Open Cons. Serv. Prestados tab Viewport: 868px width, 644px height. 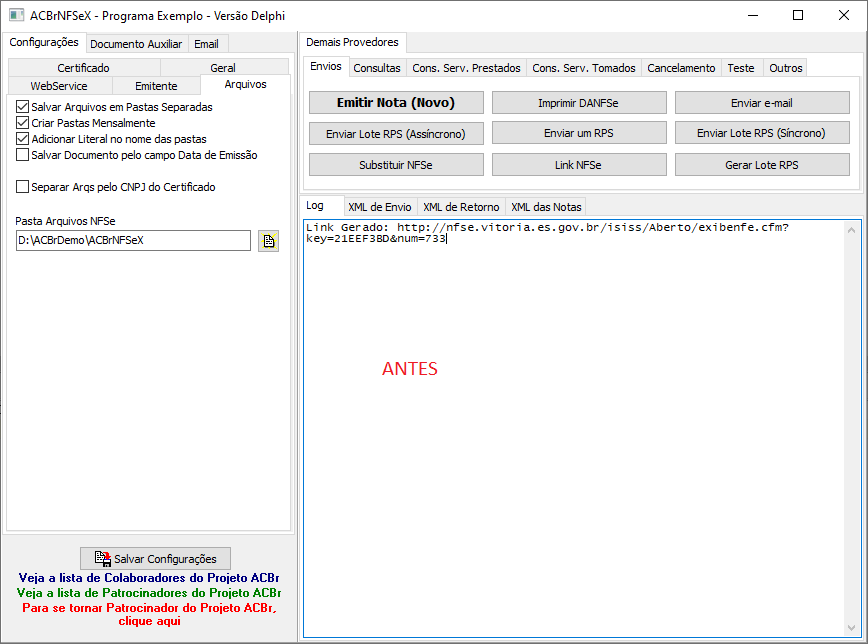tap(467, 68)
